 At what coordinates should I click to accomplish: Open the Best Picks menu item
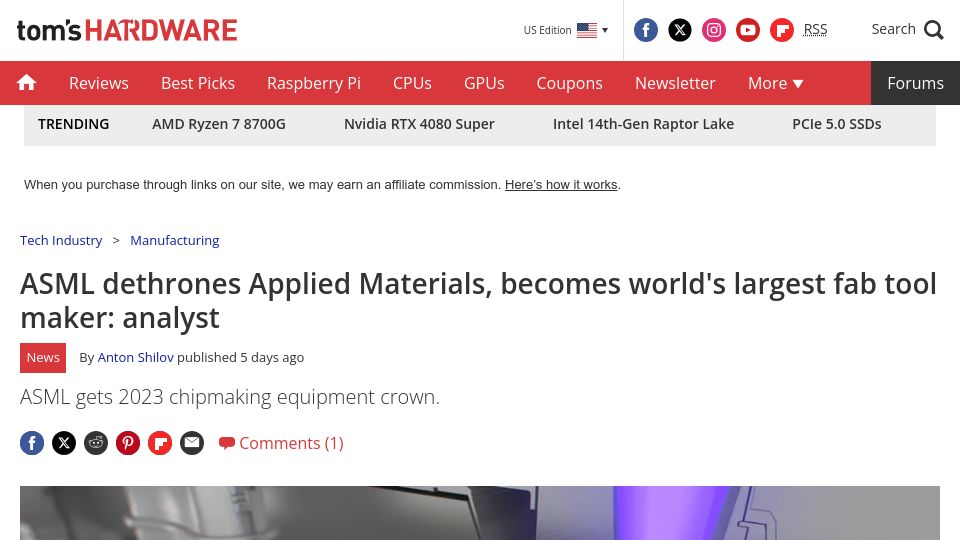(x=198, y=83)
